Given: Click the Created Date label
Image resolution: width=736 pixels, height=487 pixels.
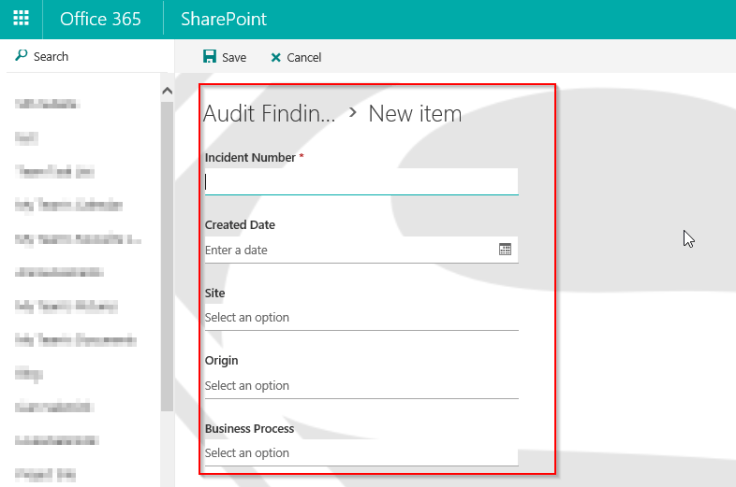Looking at the screenshot, I should pyautogui.click(x=240, y=225).
